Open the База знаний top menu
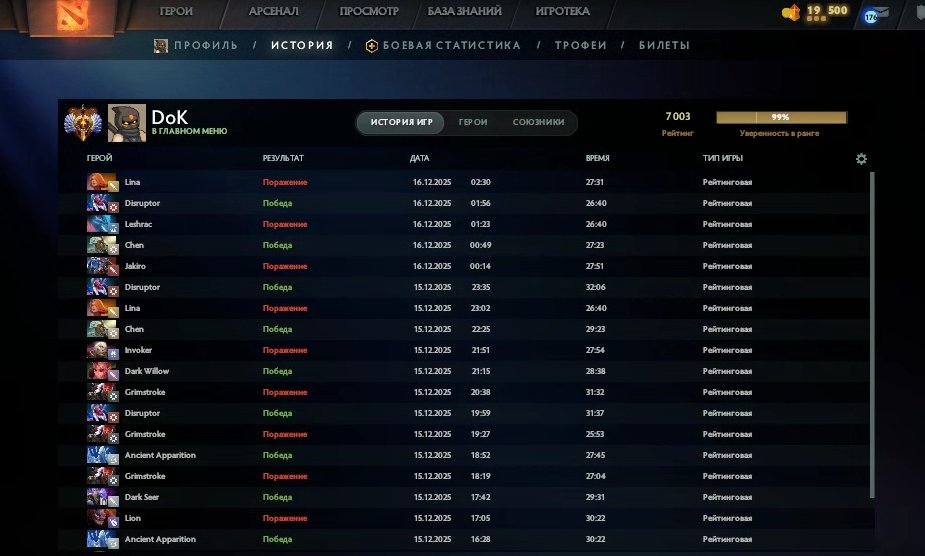This screenshot has width=925, height=556. pyautogui.click(x=464, y=11)
